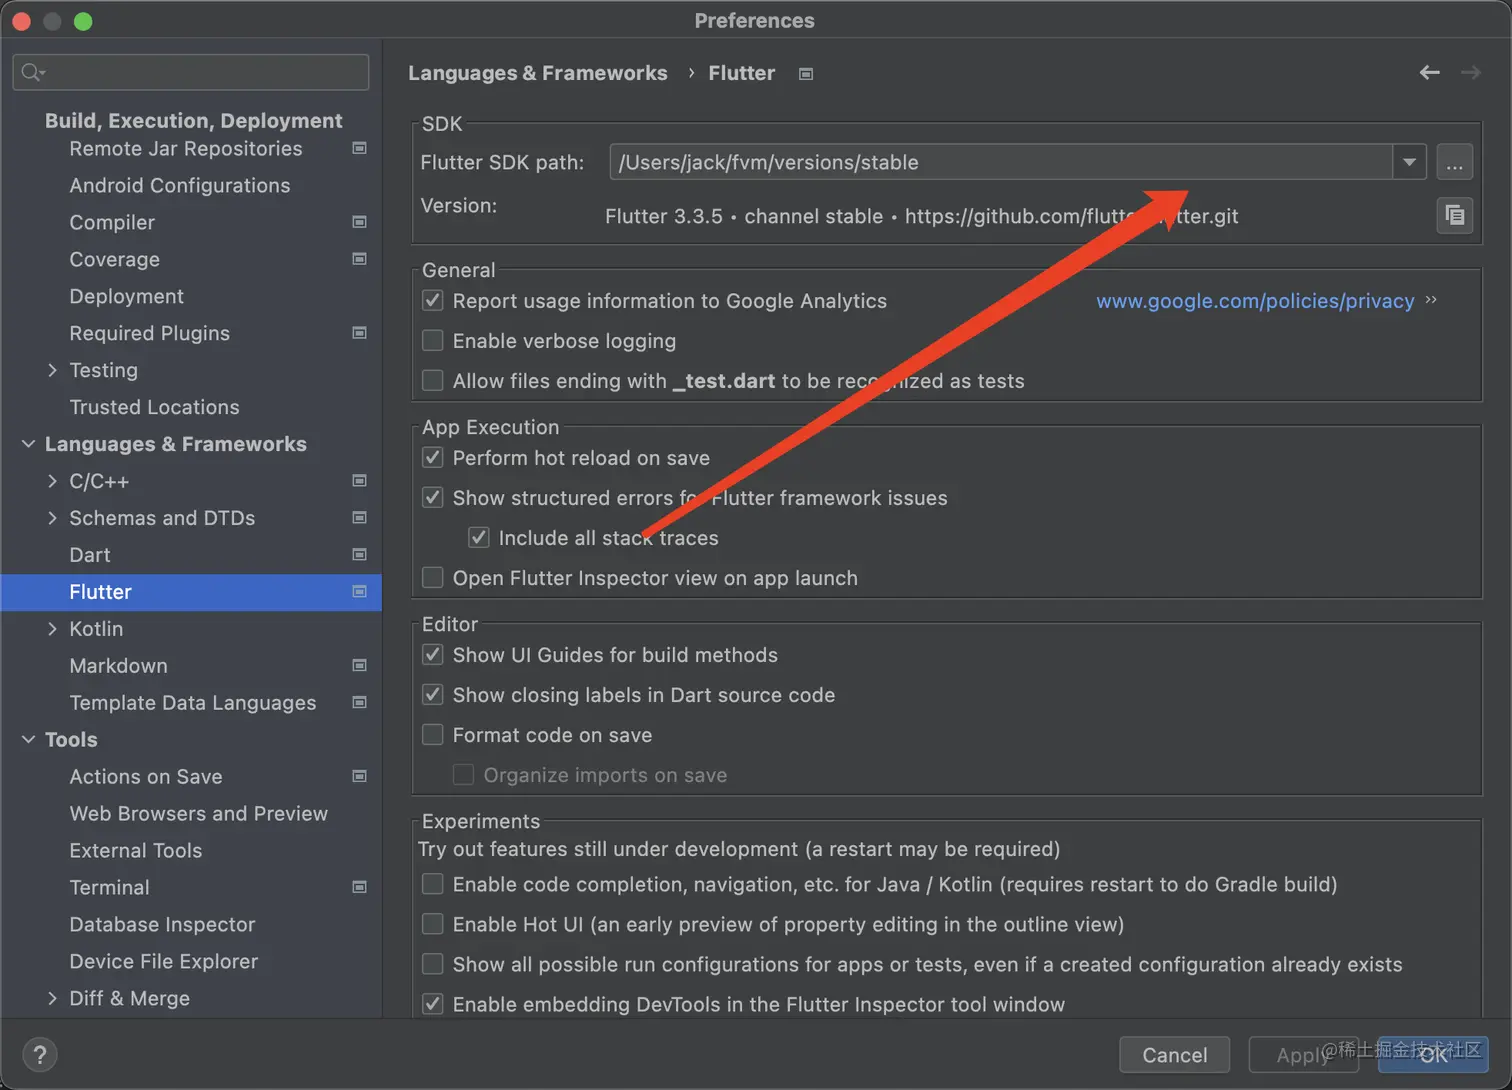
Task: Click the project icon beside Dart
Action: point(360,555)
